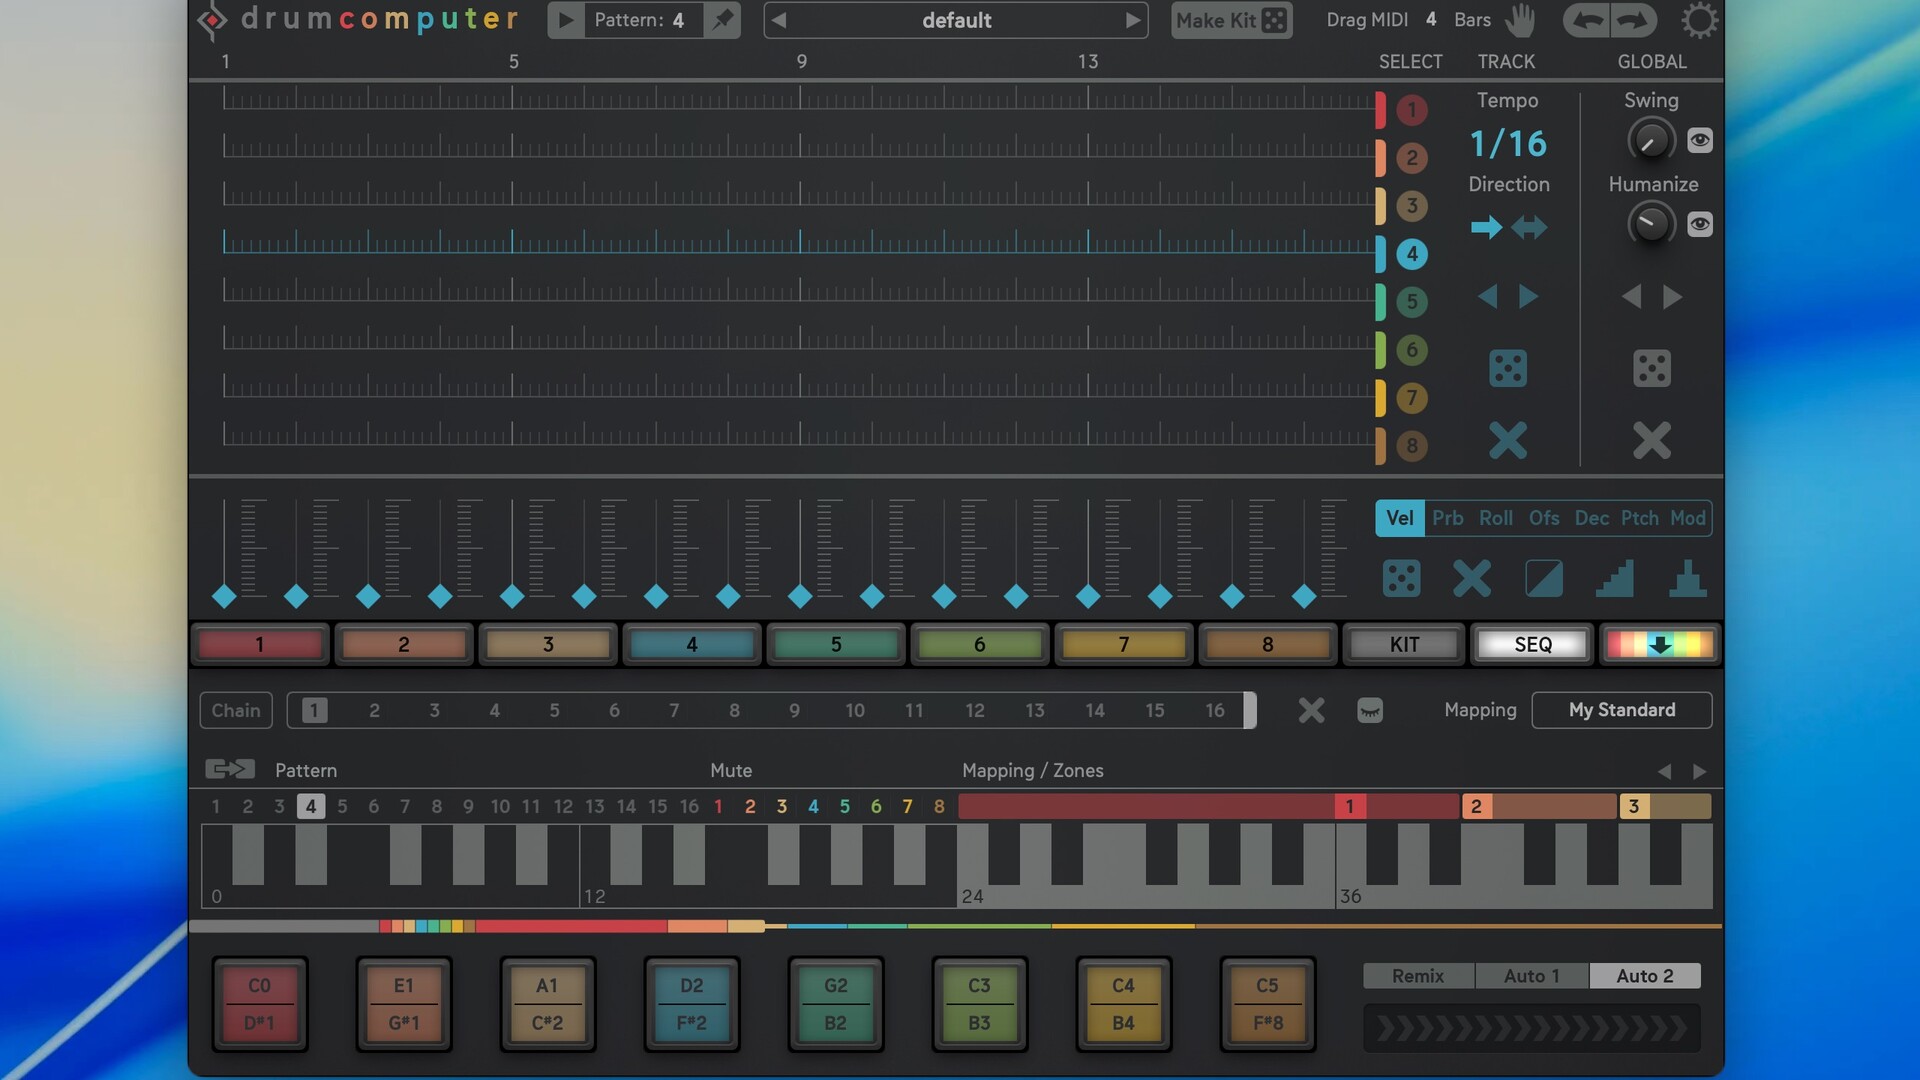This screenshot has height=1080, width=1920.
Task: Start playback with the pattern play button
Action: (x=566, y=20)
